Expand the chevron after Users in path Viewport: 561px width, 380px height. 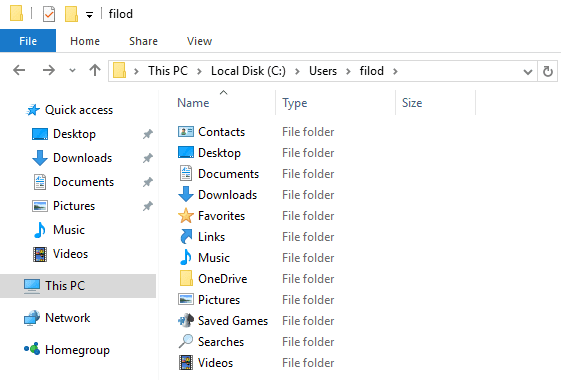[348, 71]
